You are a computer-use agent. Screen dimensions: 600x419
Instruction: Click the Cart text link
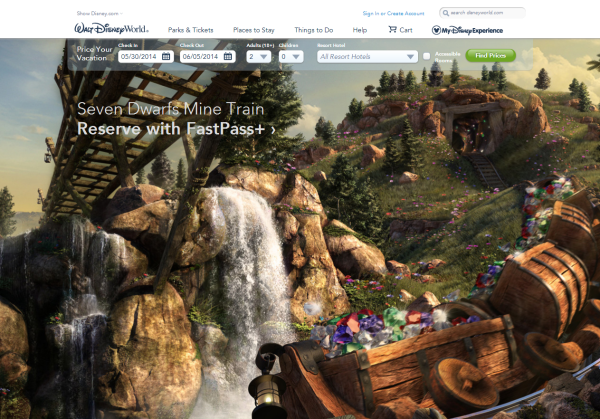406,30
